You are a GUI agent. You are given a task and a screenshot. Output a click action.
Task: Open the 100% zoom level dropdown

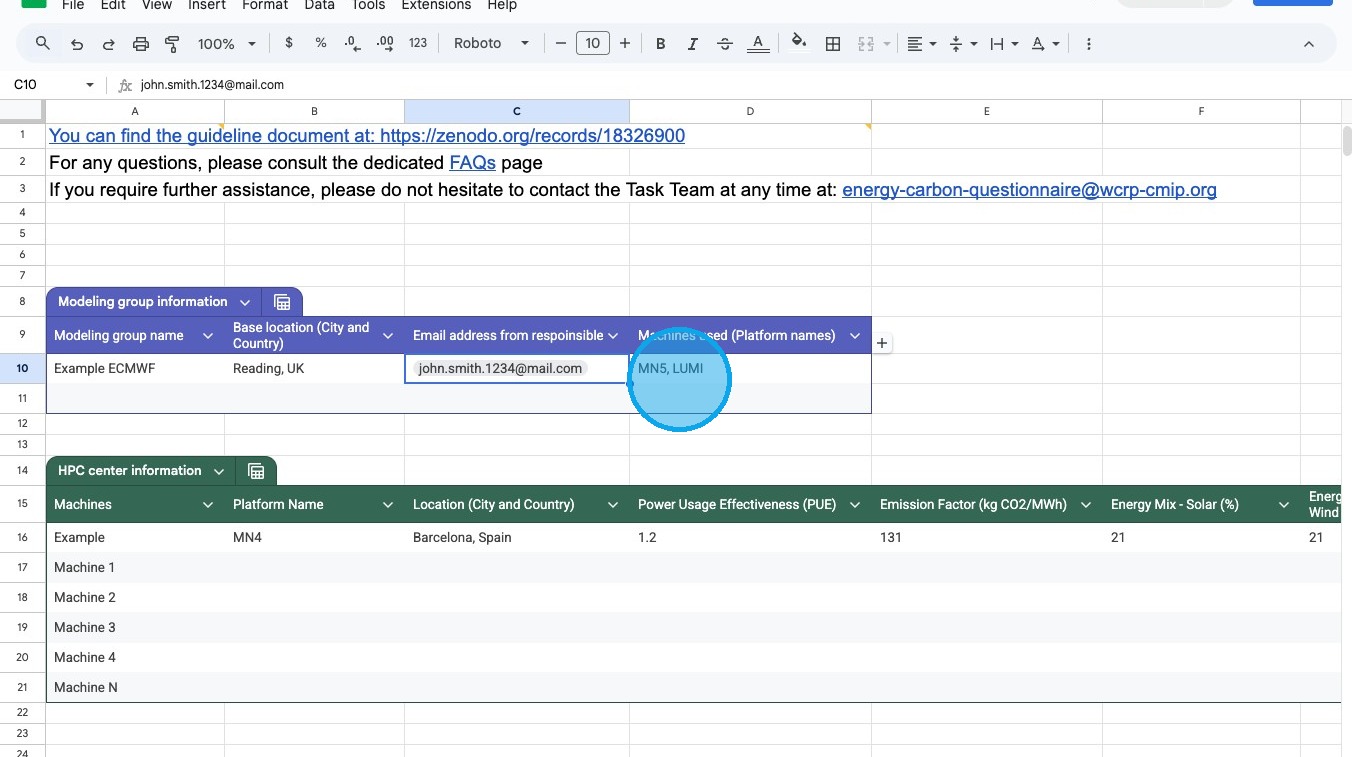pos(227,44)
